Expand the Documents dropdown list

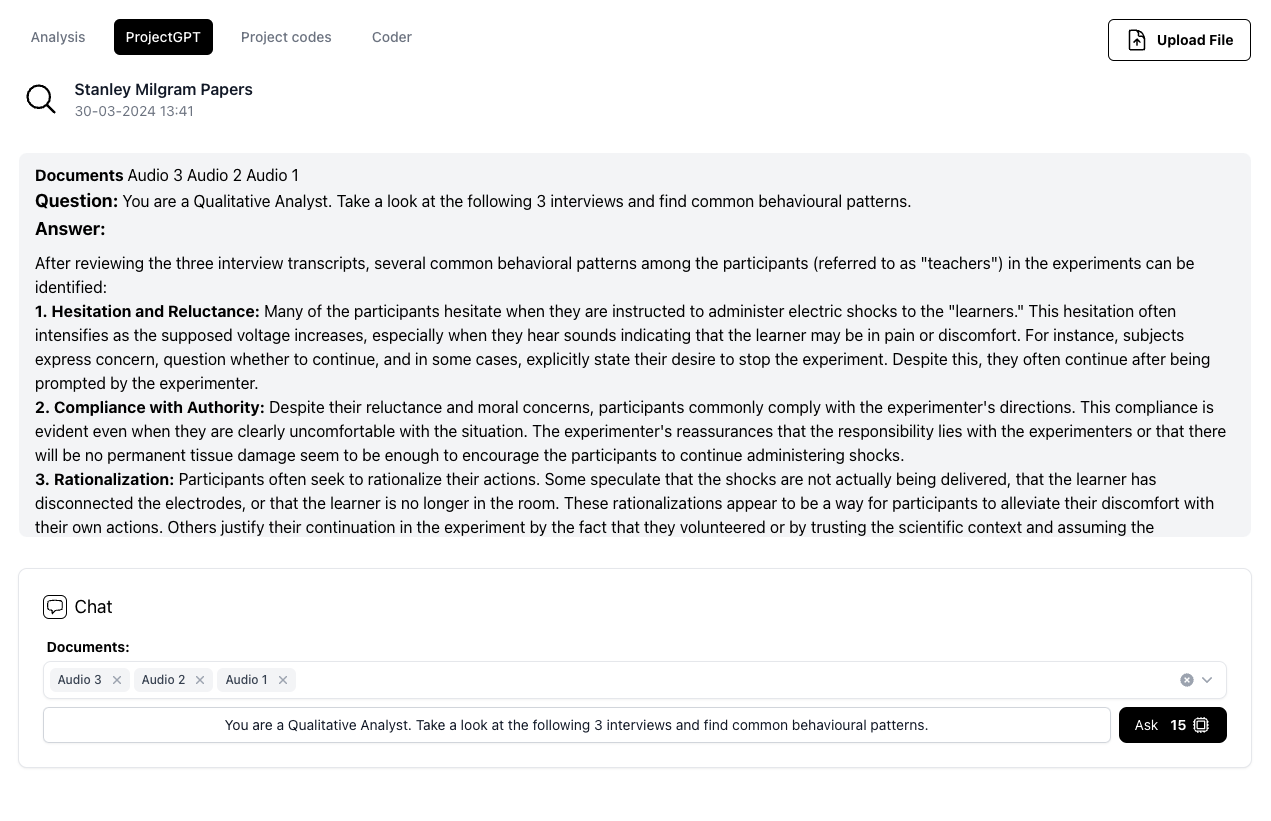1207,680
